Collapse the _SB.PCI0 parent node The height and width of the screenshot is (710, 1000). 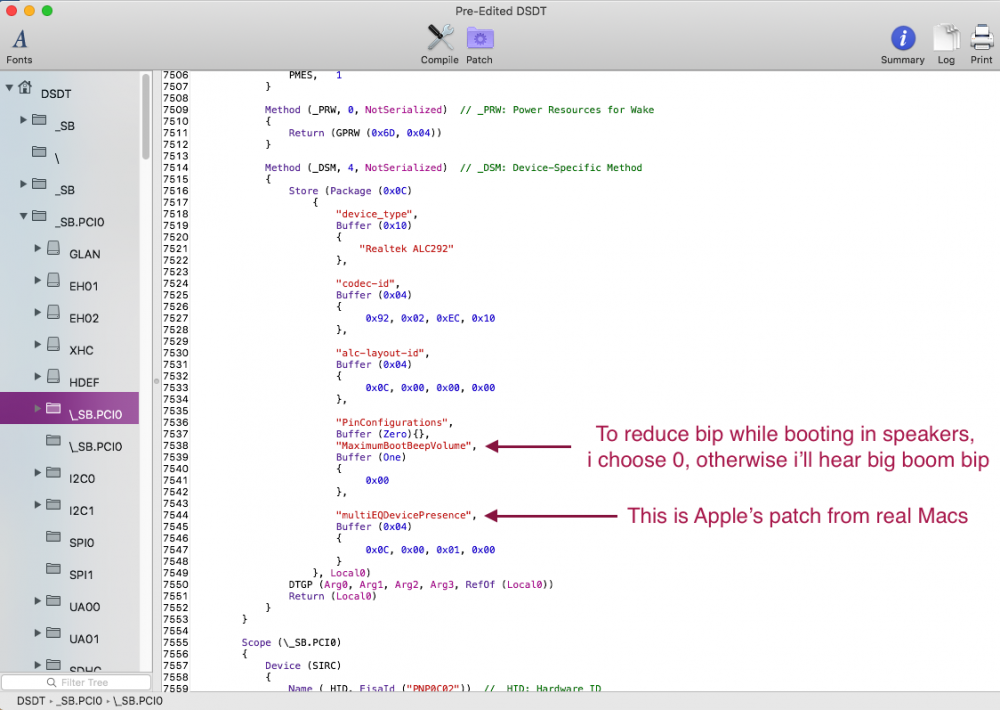(x=24, y=216)
